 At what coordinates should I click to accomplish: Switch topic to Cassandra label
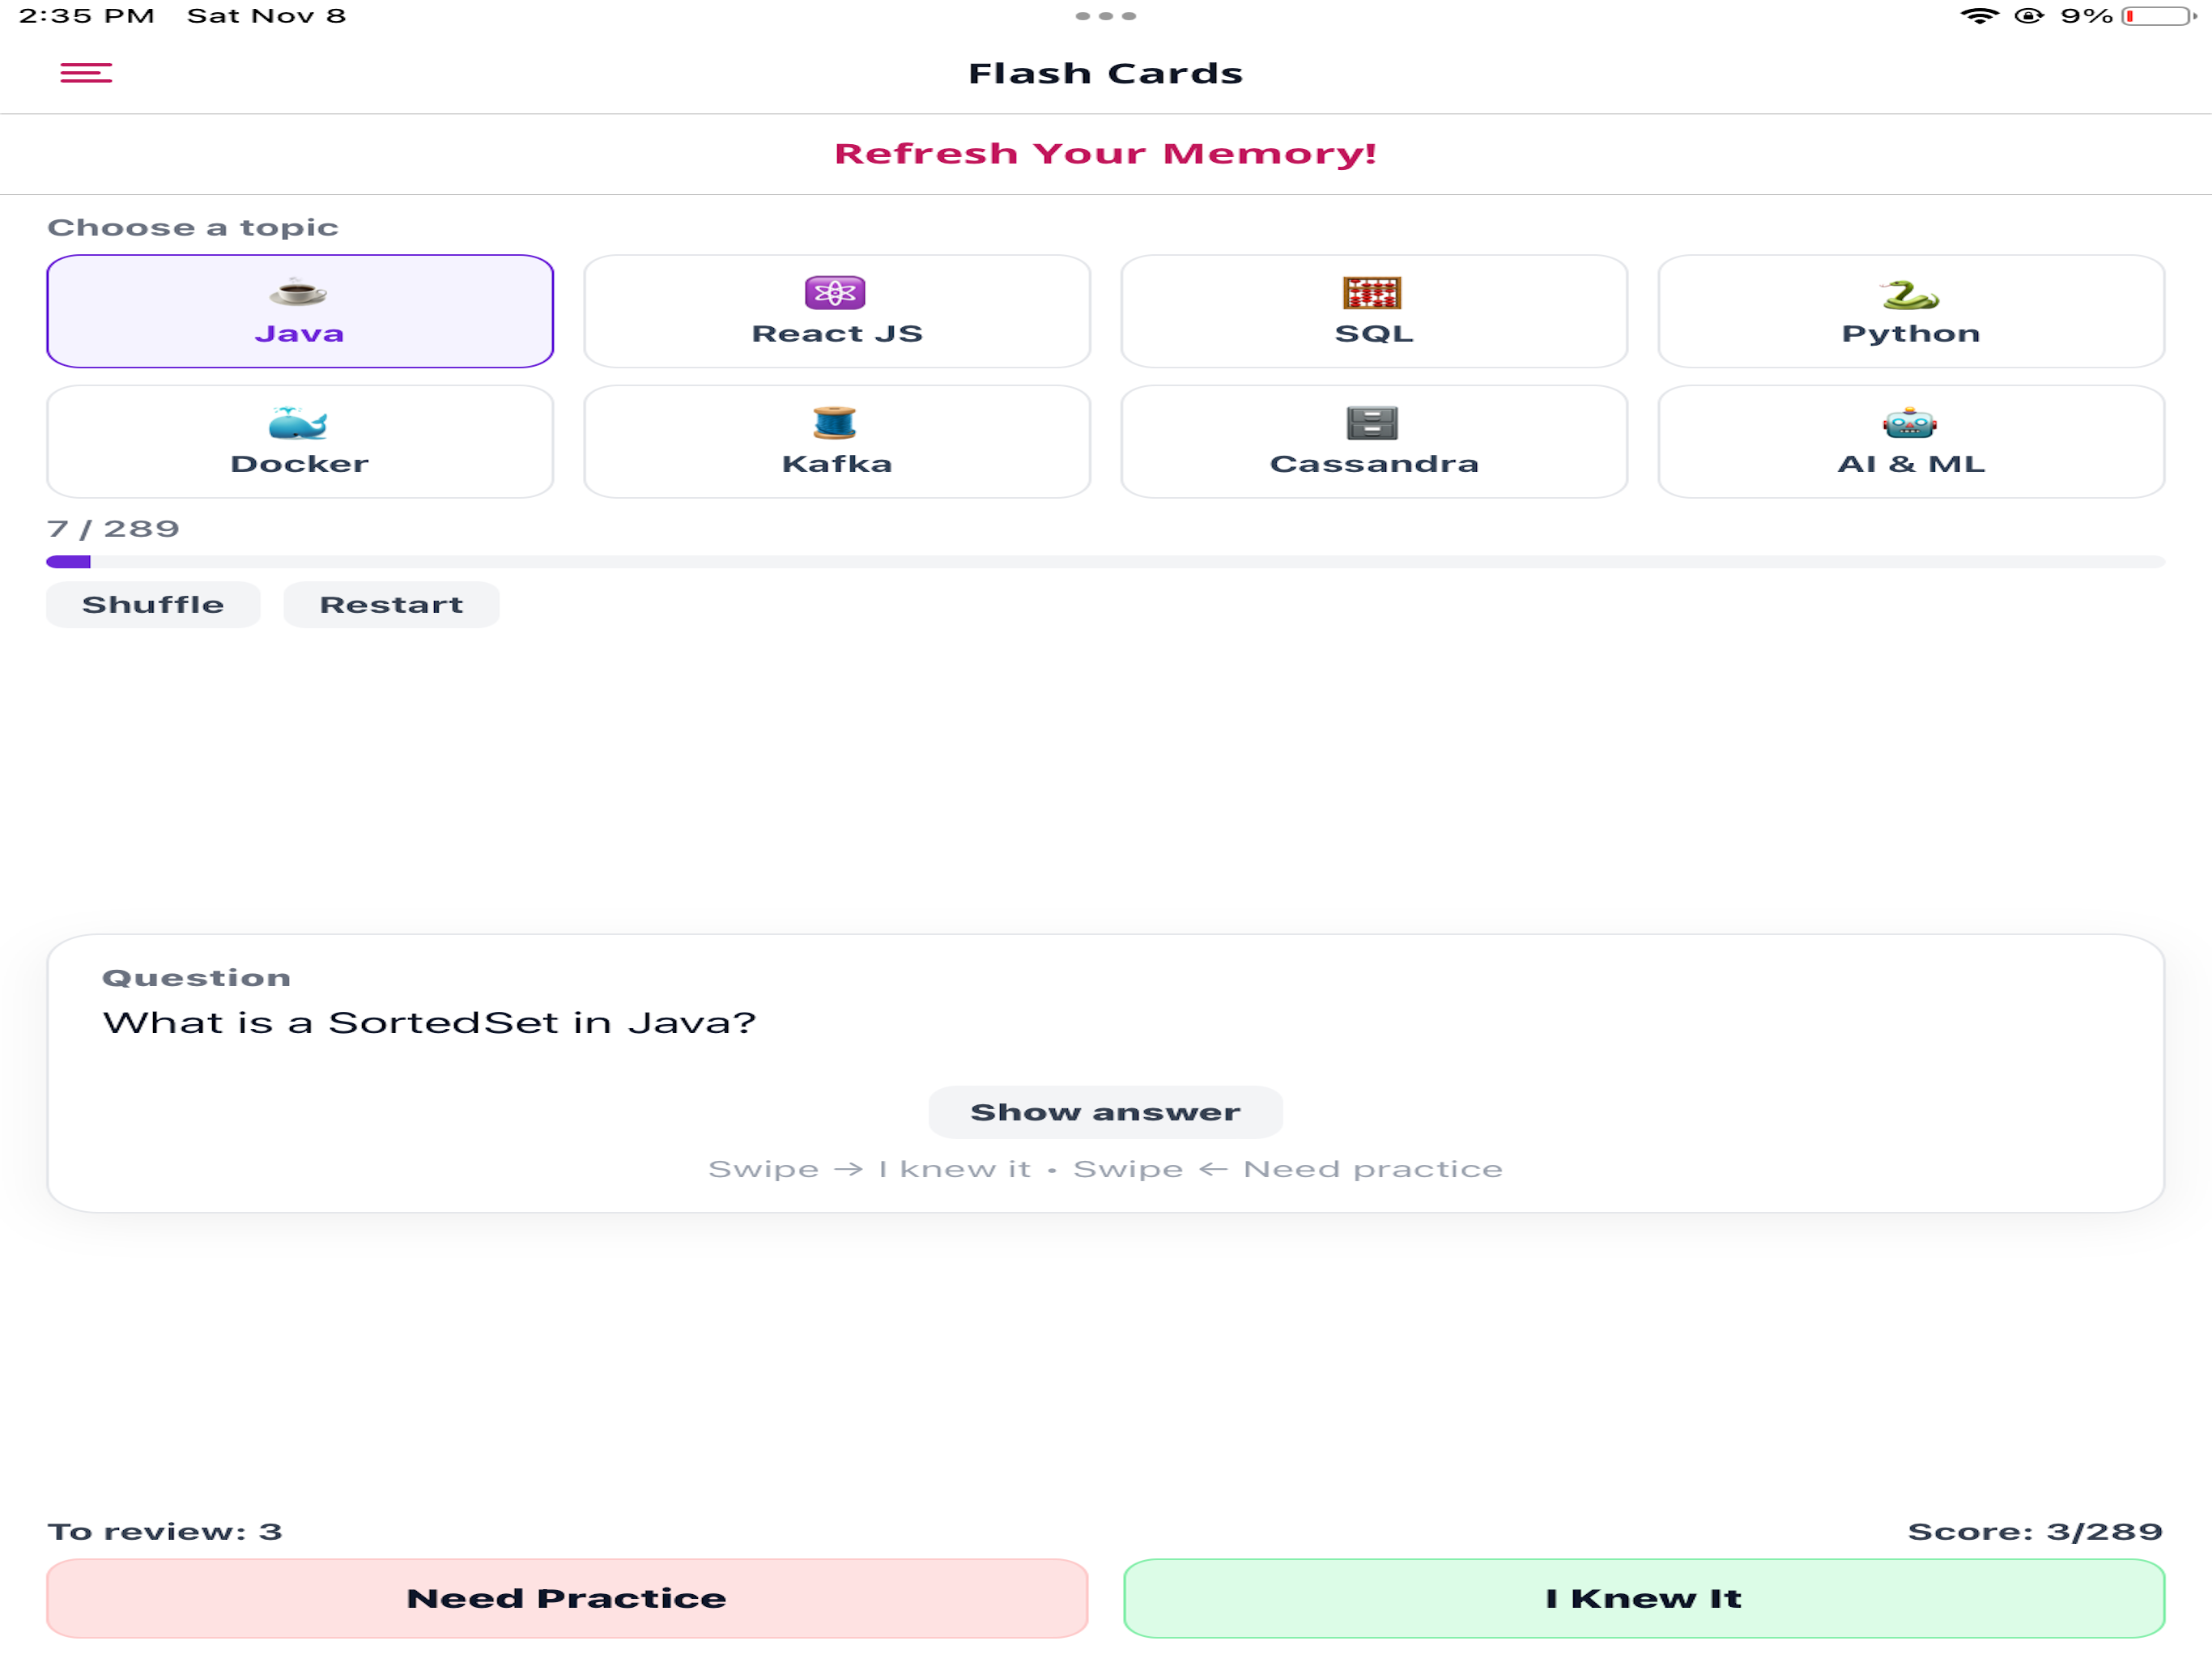point(1374,464)
